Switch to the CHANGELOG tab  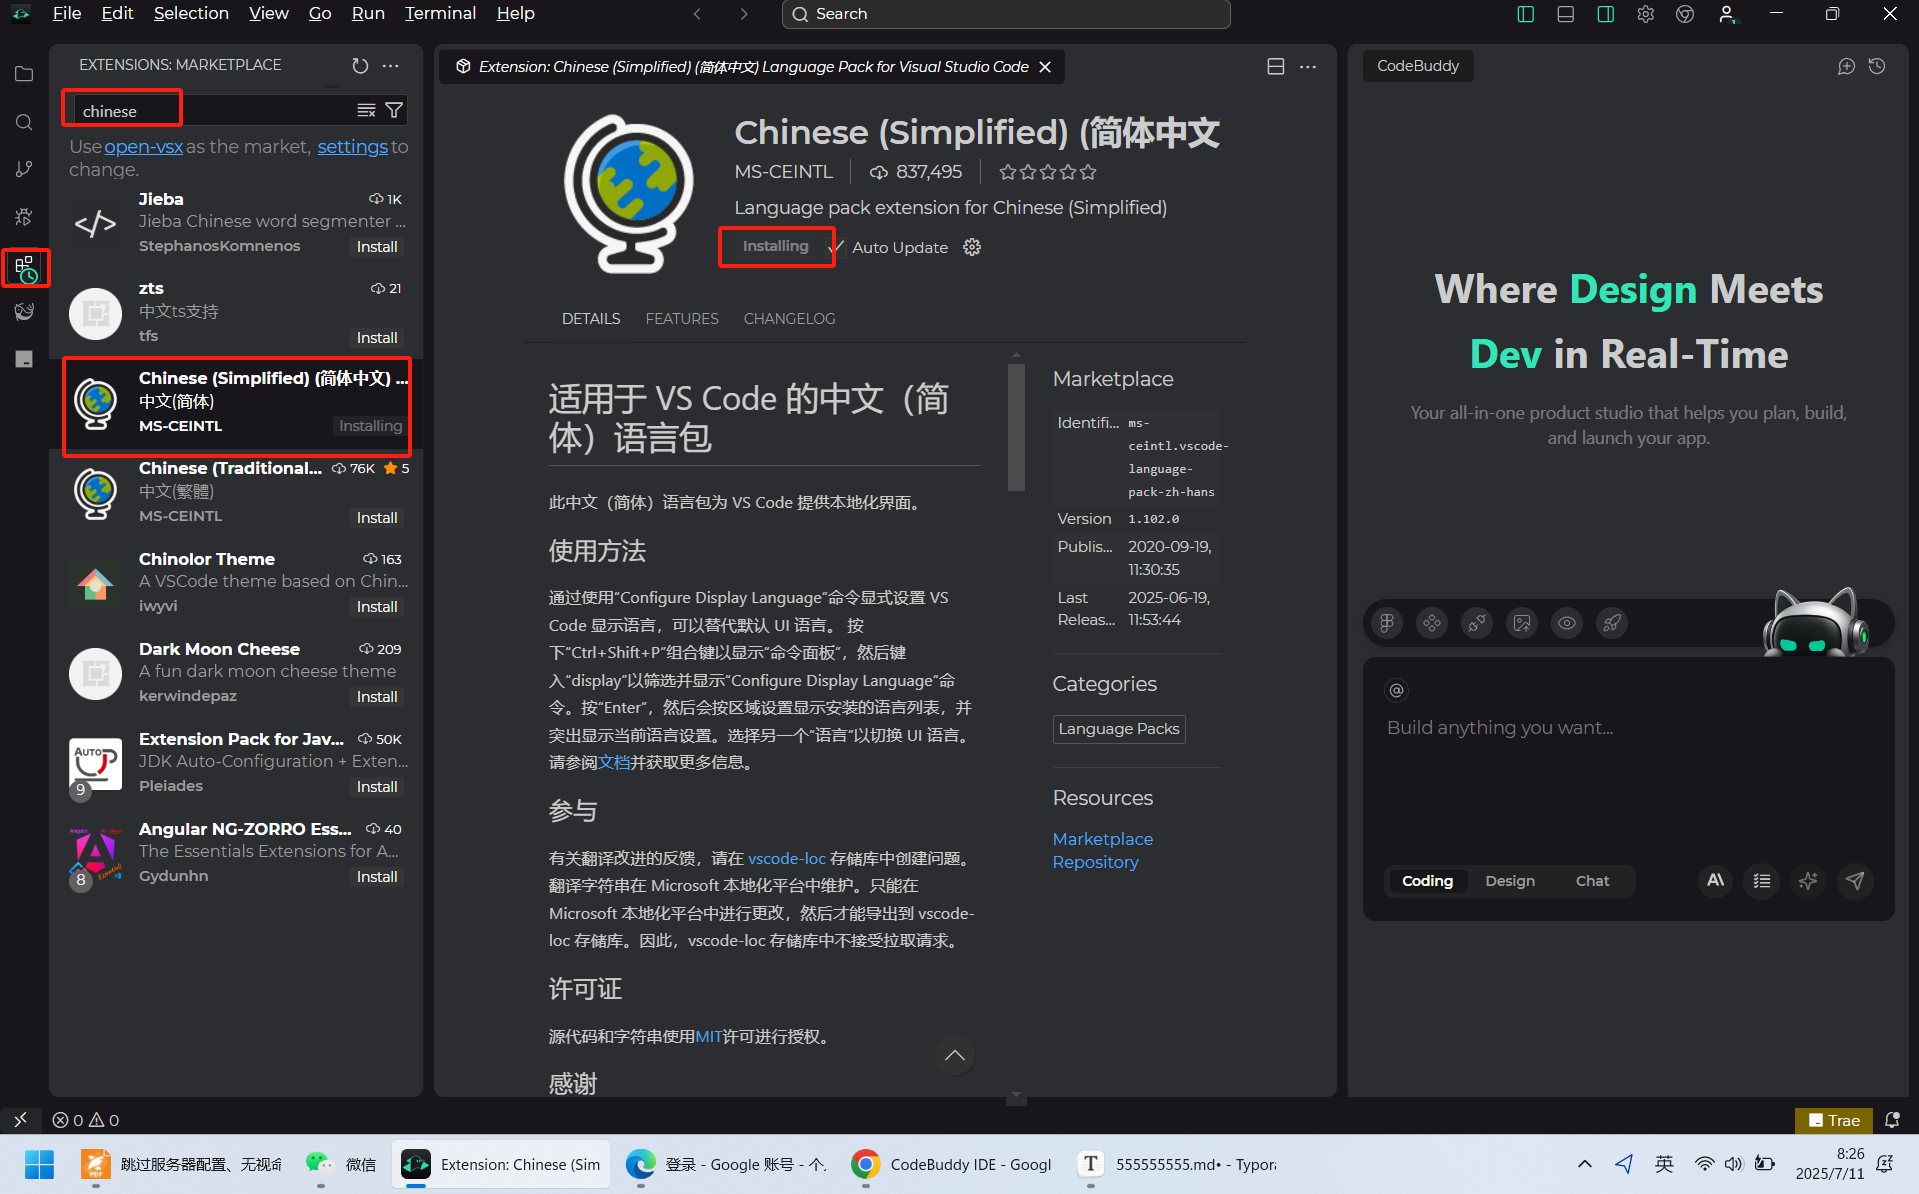[x=789, y=318]
